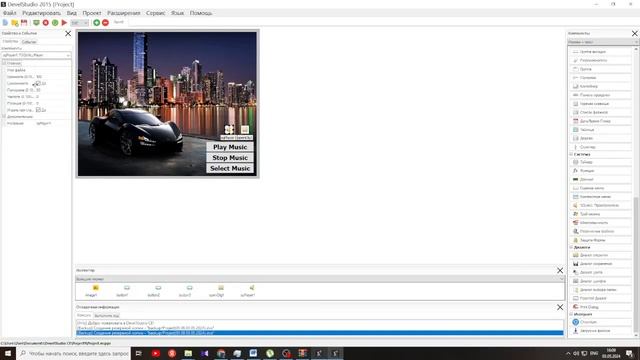Open the Язык menu
This screenshot has width=640, height=360.
177,13
